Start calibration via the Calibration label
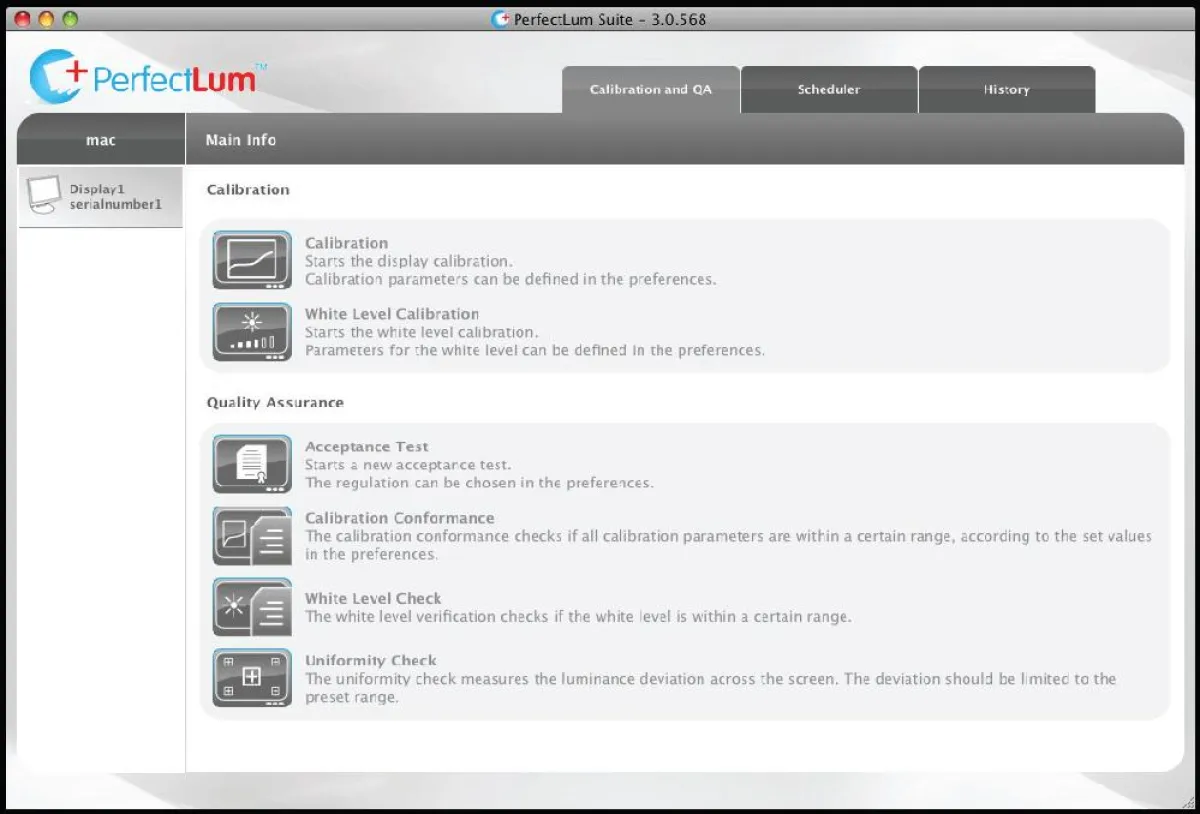Viewport: 1200px width, 814px height. point(346,243)
